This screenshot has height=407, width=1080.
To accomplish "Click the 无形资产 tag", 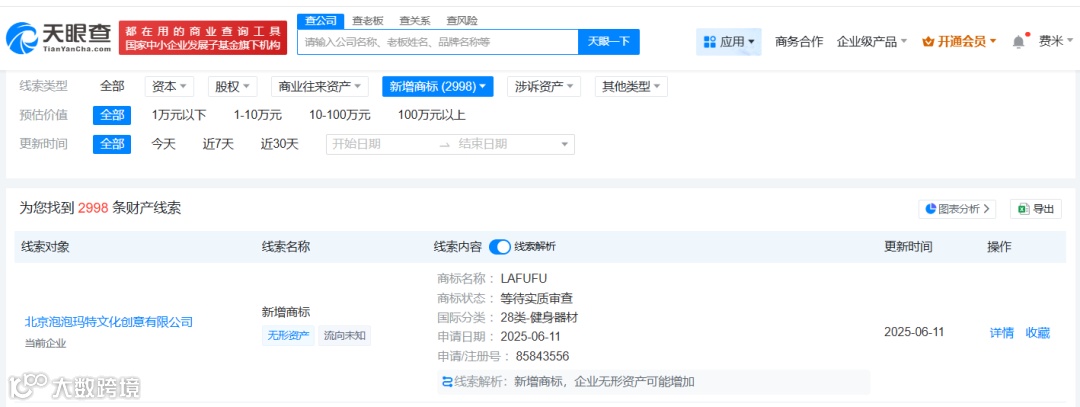I will (288, 336).
